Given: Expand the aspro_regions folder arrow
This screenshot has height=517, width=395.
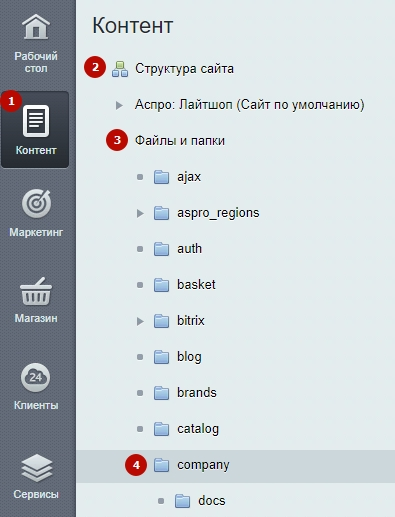Looking at the screenshot, I should point(140,213).
